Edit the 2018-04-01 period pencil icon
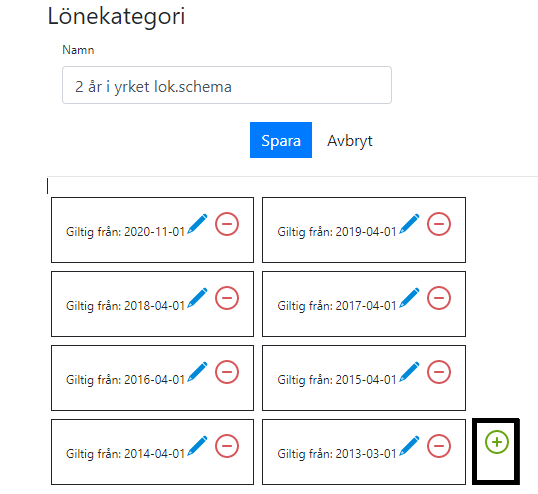The image size is (538, 494). coord(197,297)
